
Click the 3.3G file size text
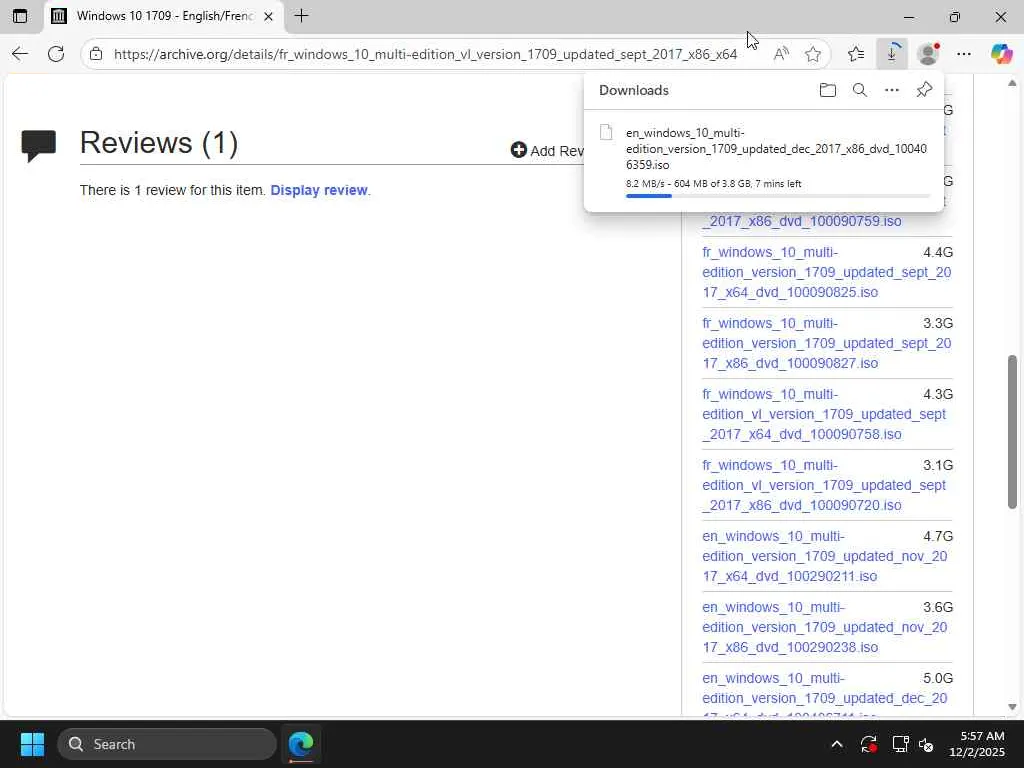(938, 323)
